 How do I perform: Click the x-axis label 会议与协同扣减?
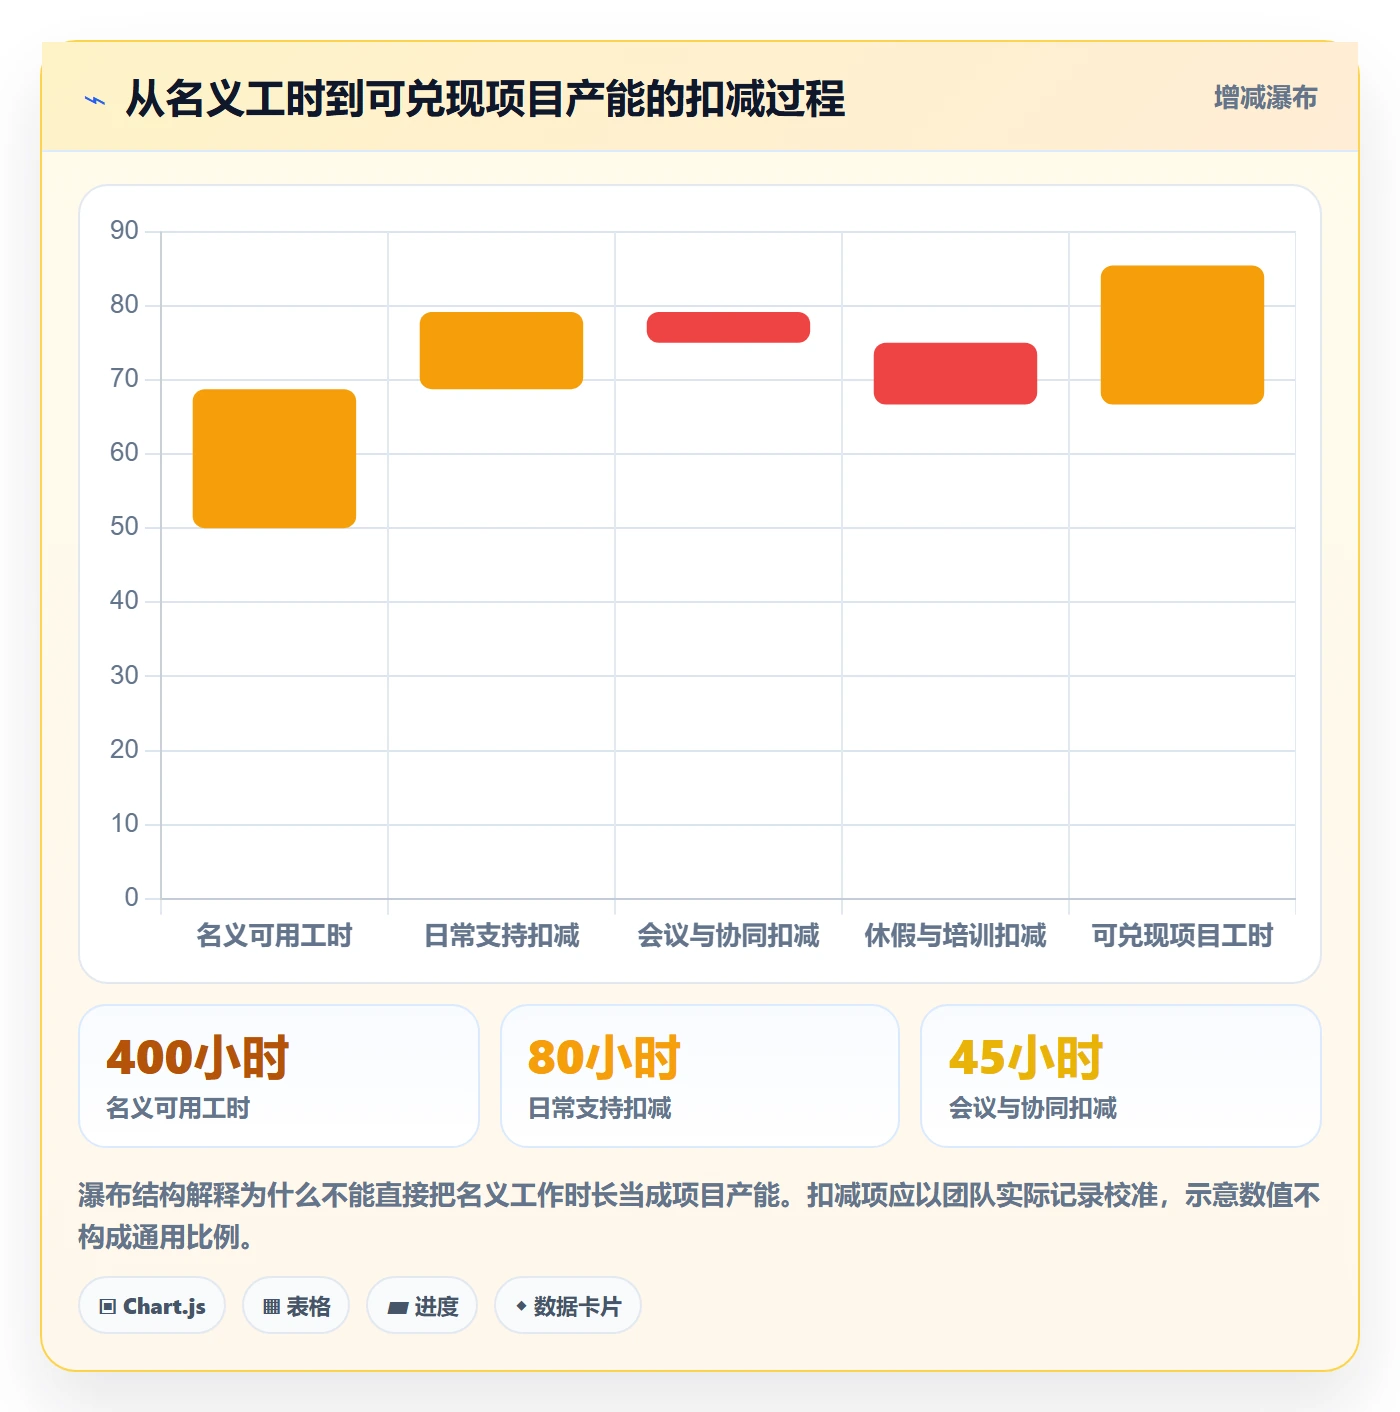coord(728,936)
